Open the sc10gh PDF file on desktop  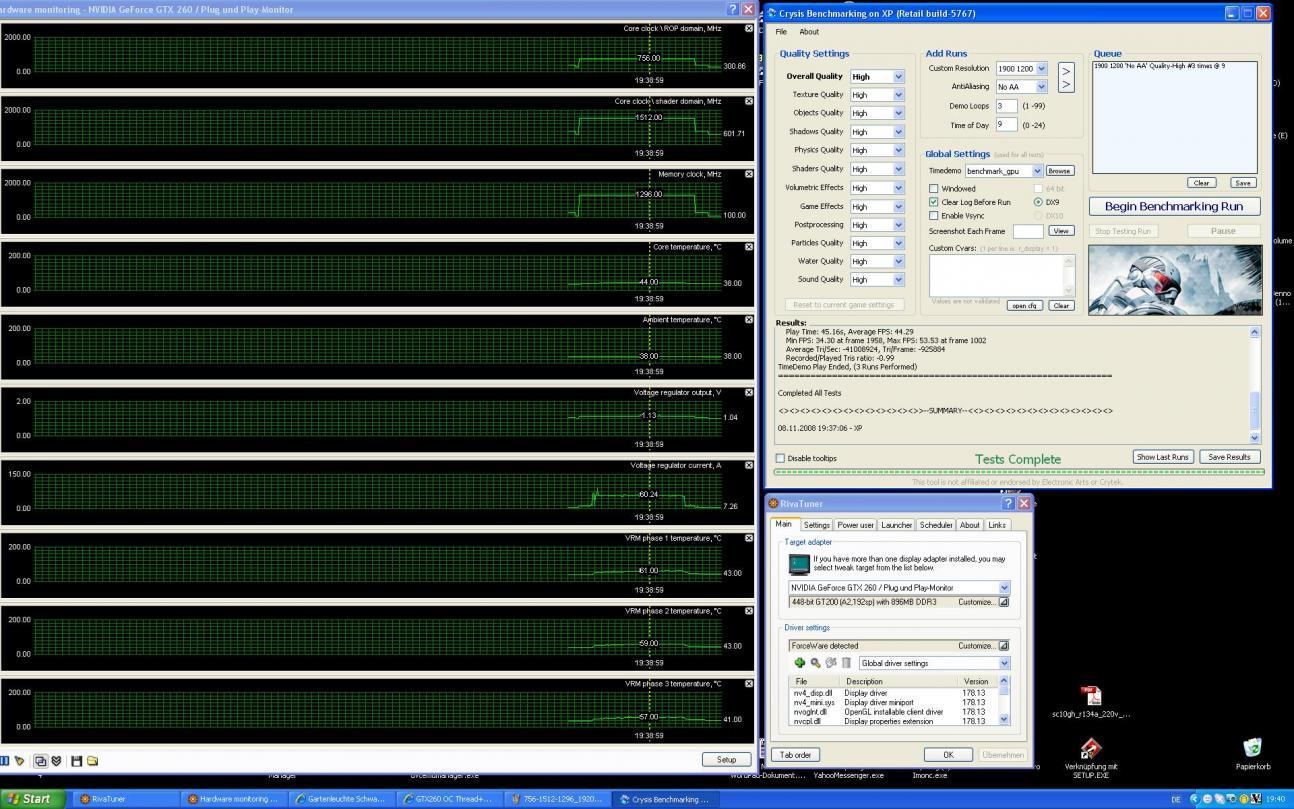pyautogui.click(x=1091, y=702)
